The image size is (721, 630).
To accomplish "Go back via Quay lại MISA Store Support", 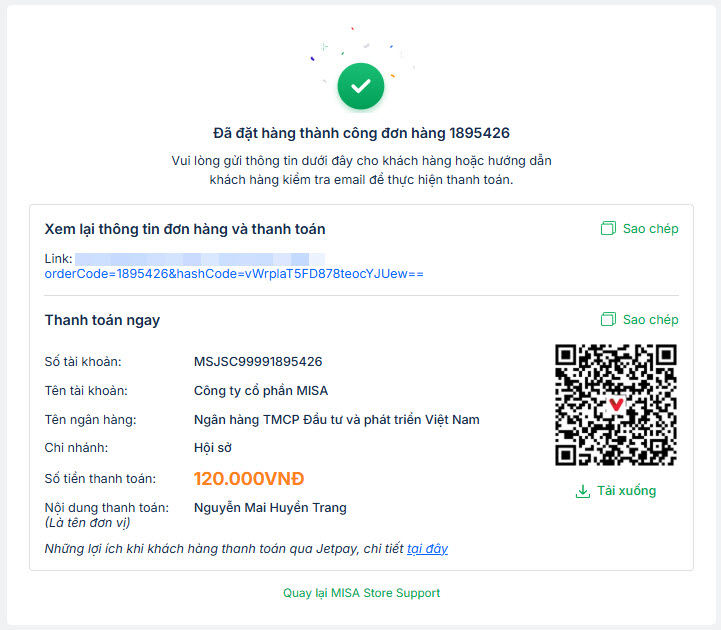I will [361, 593].
